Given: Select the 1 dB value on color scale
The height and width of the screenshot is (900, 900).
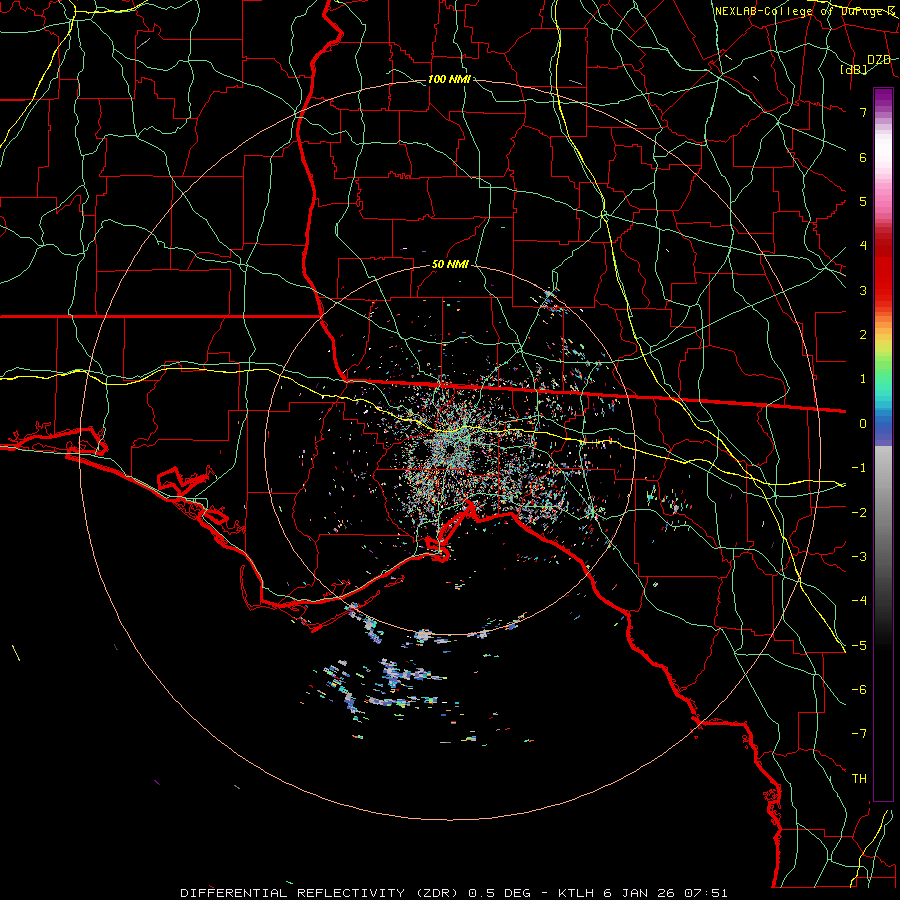Looking at the screenshot, I should pos(863,379).
